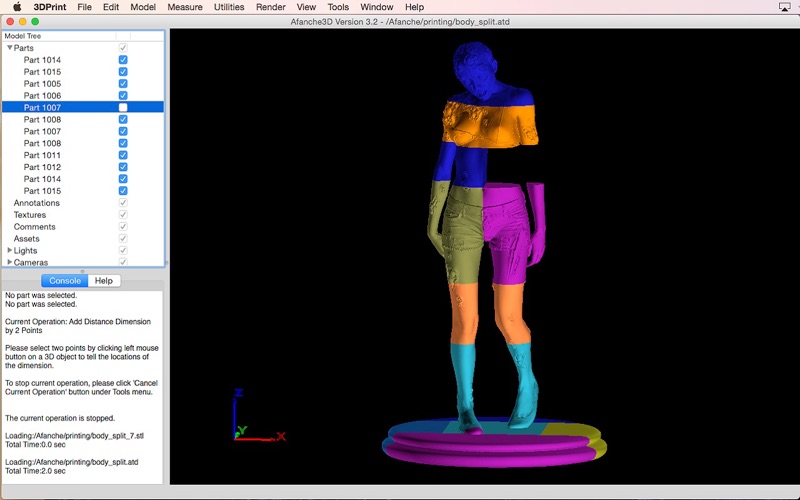Open the Window menu
The width and height of the screenshot is (800, 500).
(x=377, y=7)
